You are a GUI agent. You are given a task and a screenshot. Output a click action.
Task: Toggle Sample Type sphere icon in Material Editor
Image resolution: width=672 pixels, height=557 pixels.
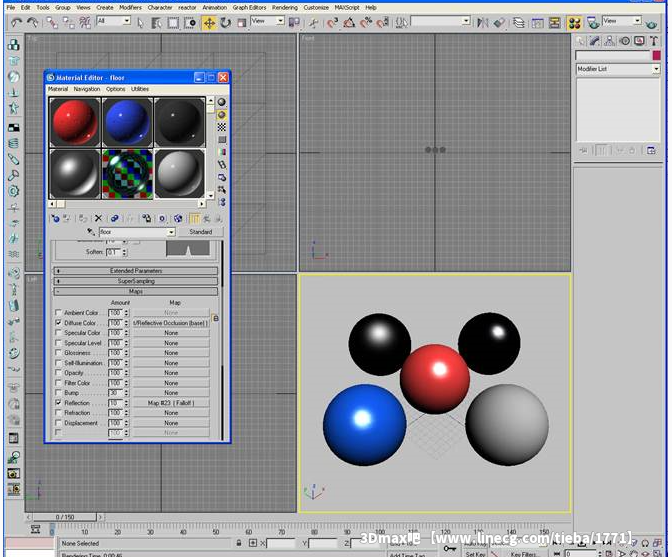point(222,102)
